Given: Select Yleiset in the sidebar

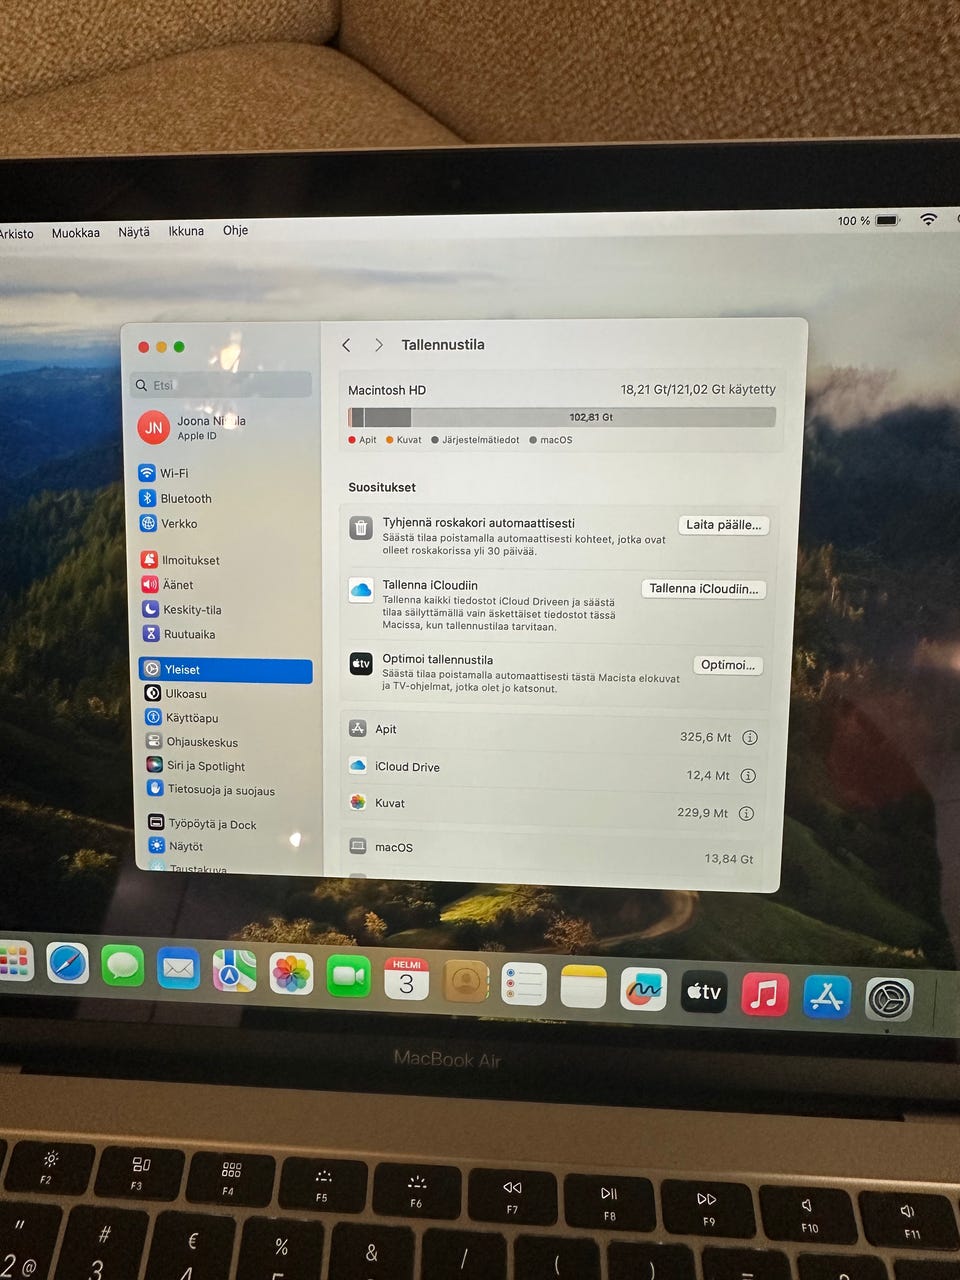Looking at the screenshot, I should (x=226, y=670).
